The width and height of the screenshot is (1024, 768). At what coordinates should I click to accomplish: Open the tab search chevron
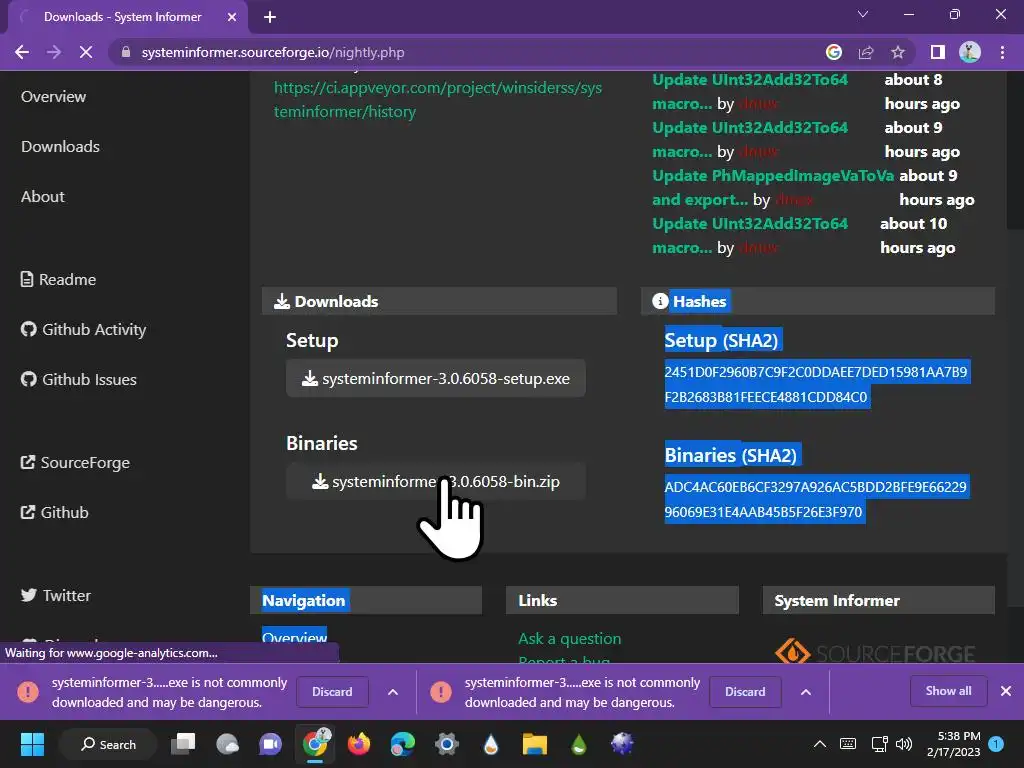pos(863,14)
